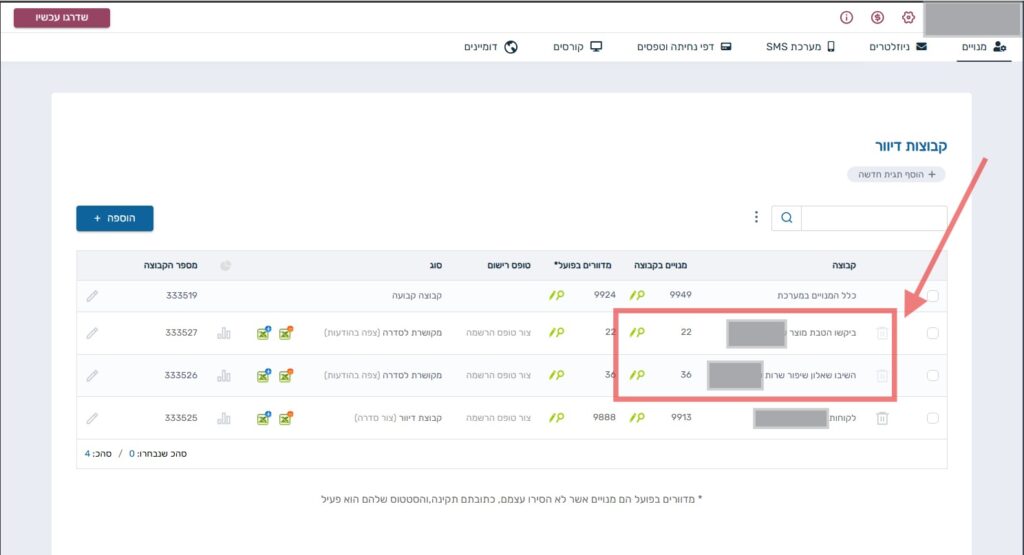Screen dimensions: 1024x555
Task: Click the info circle icon in header
Action: [x=846, y=18]
